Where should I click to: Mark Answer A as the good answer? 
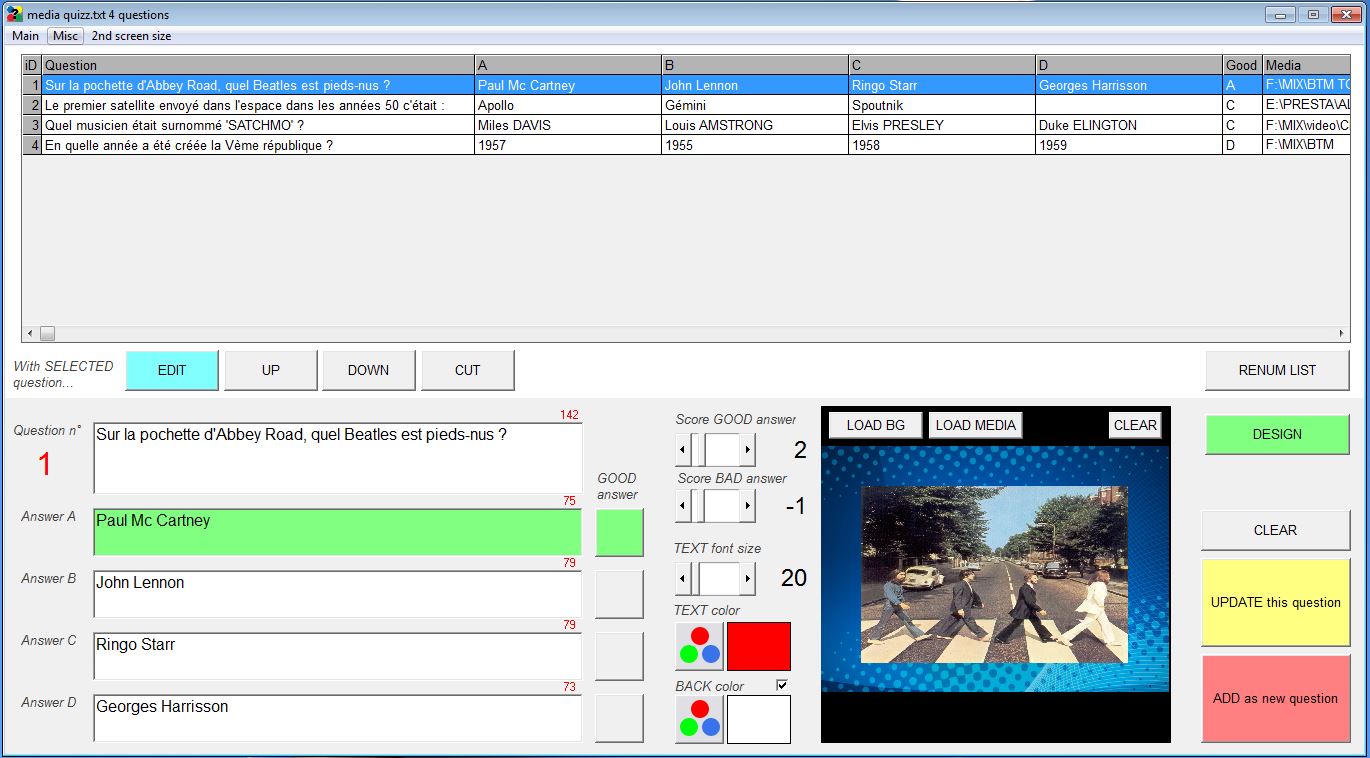click(619, 532)
